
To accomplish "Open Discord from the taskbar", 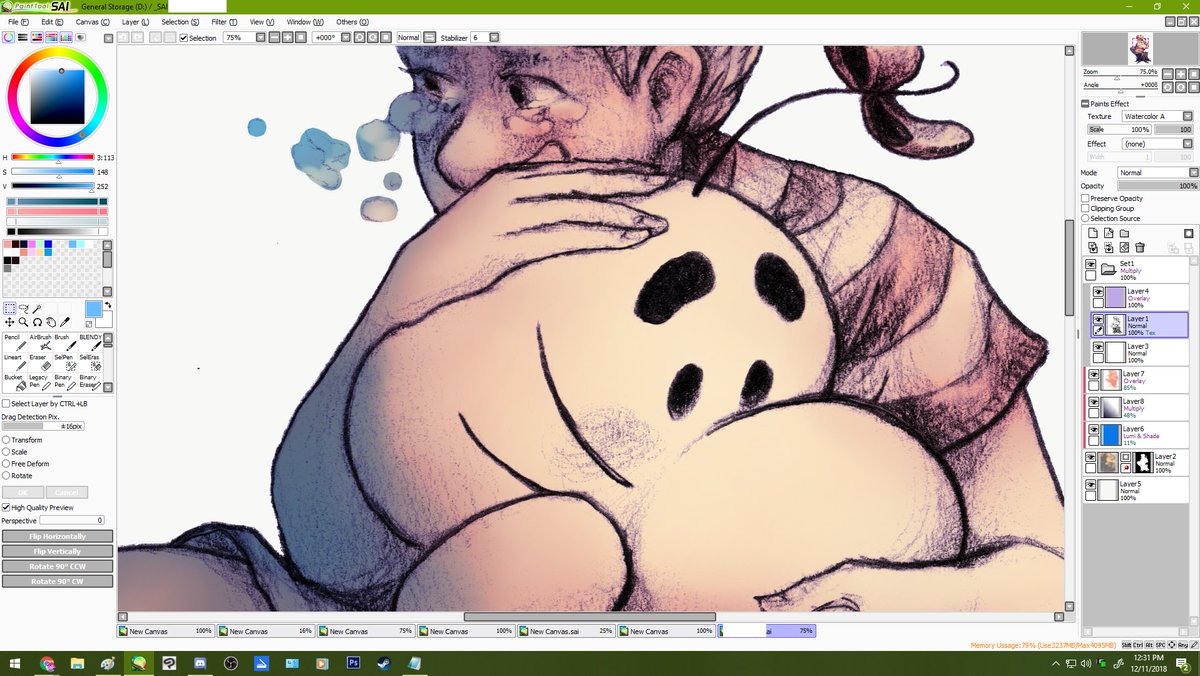I will pos(200,663).
